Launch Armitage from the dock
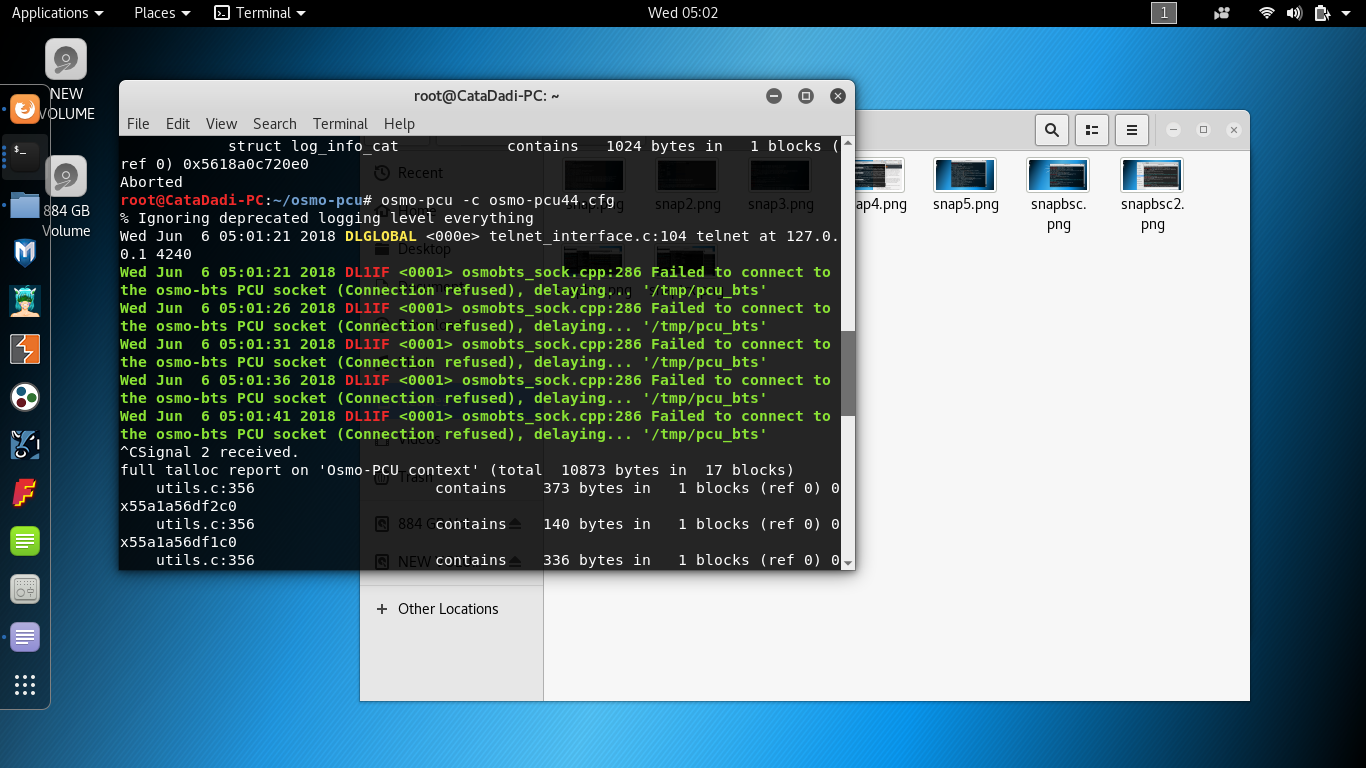 [25, 300]
